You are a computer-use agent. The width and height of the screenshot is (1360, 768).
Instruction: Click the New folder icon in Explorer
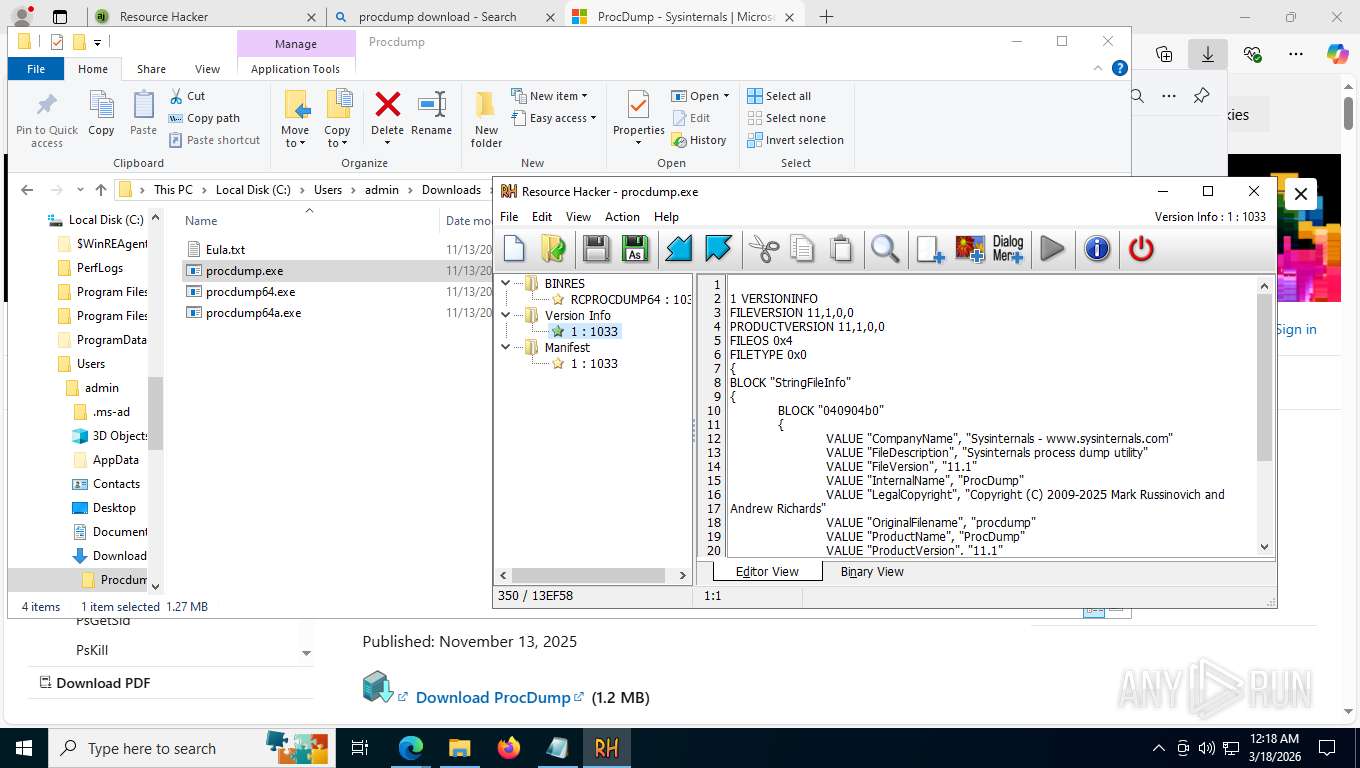[x=486, y=104]
